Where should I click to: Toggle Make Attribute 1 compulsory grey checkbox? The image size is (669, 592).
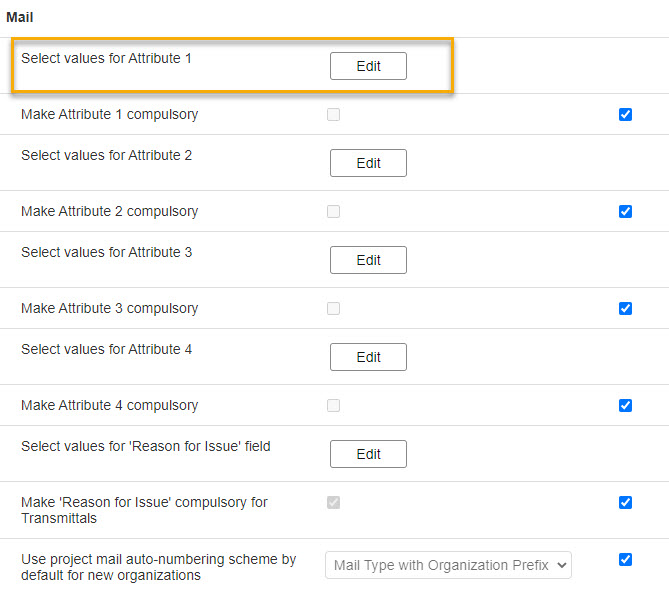[333, 114]
